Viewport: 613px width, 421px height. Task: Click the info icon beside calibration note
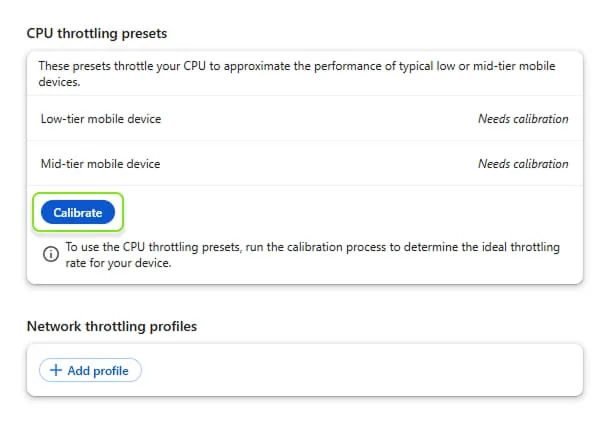point(50,254)
